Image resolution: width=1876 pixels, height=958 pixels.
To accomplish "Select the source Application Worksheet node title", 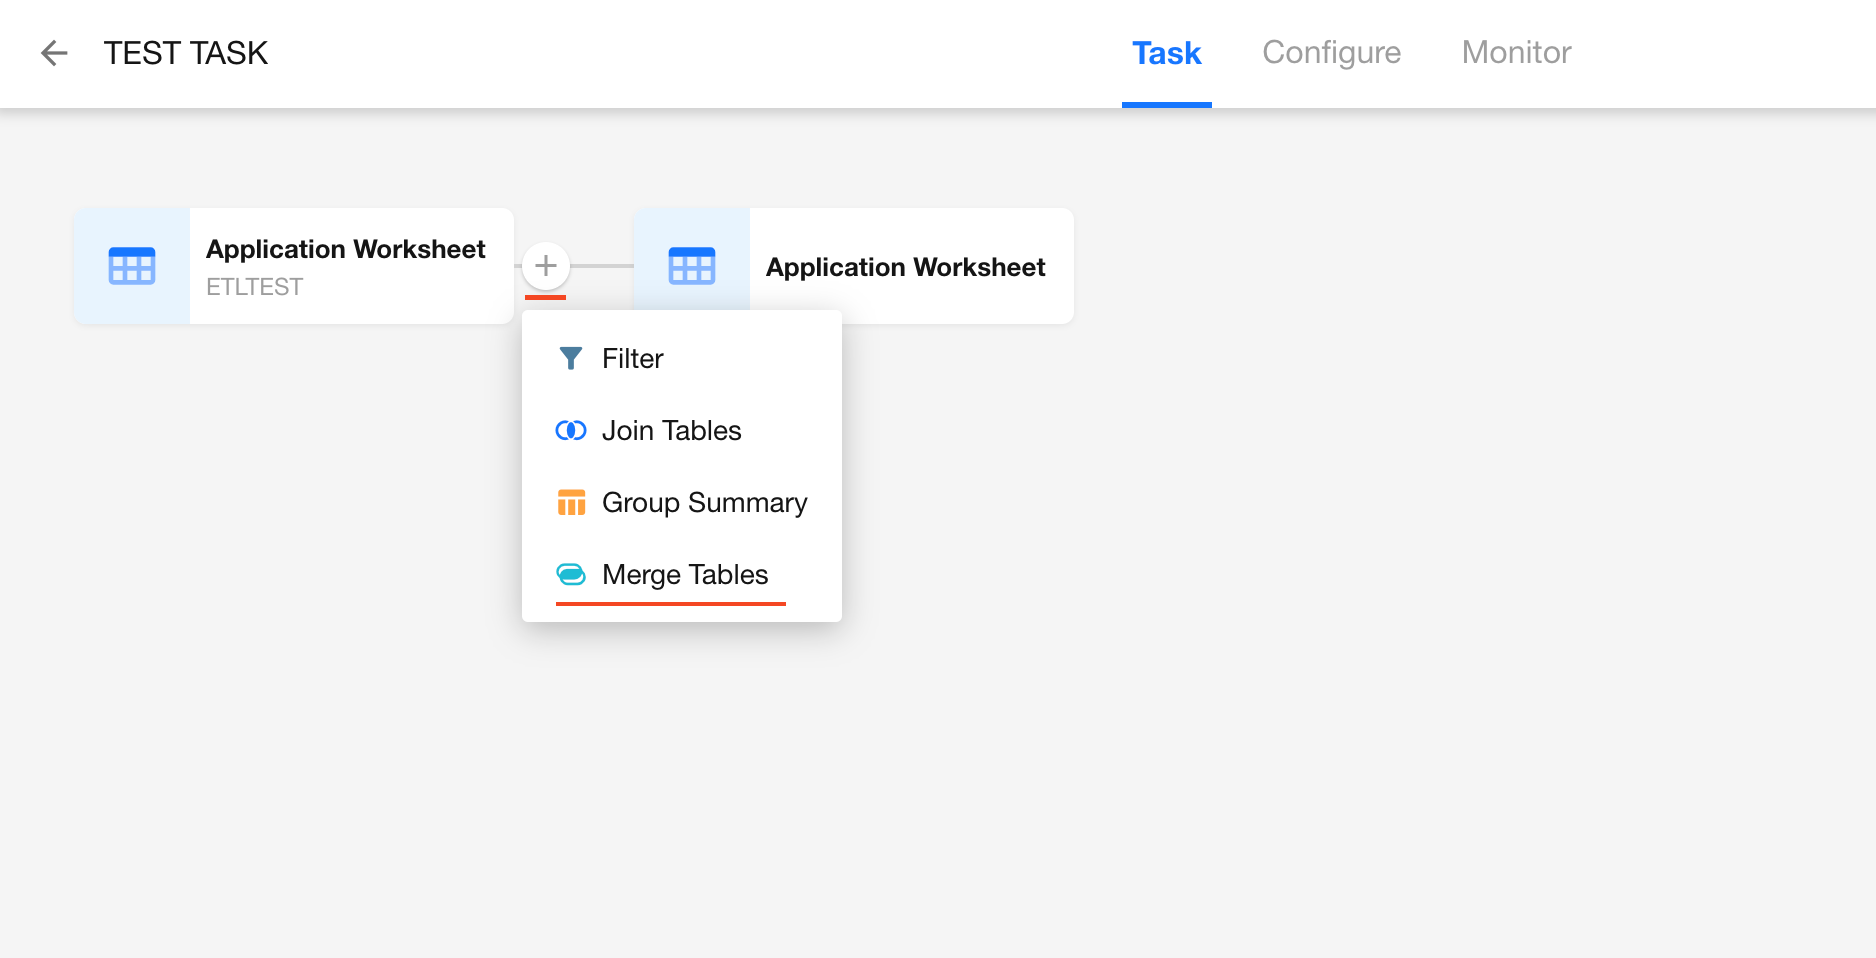I will (345, 249).
